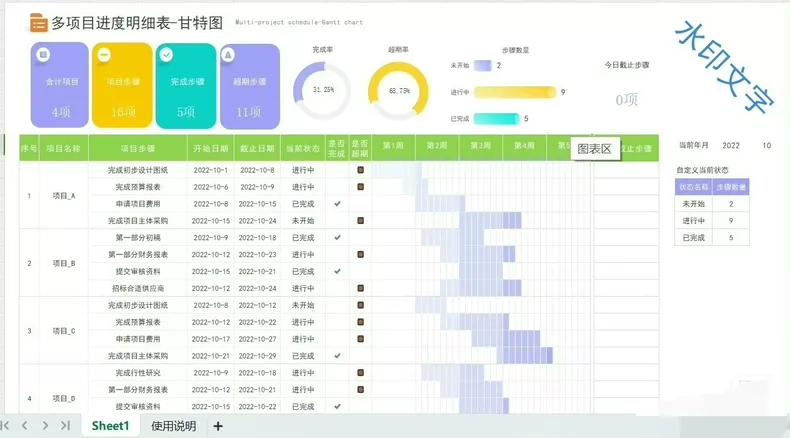Viewport: 790px width, 438px height.
Task: Click the 是否完成 checkmark for 第一部分初稿
Action: [338, 237]
